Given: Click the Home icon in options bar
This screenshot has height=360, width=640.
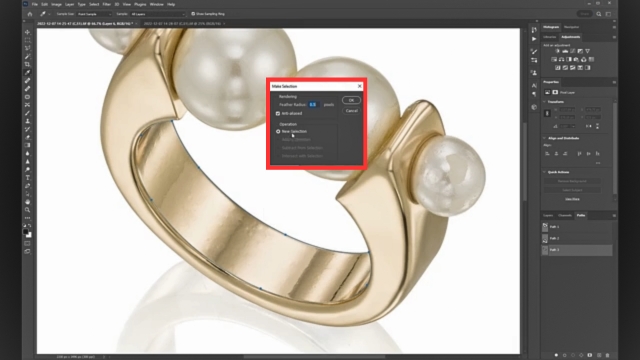Looking at the screenshot, I should coord(30,14).
